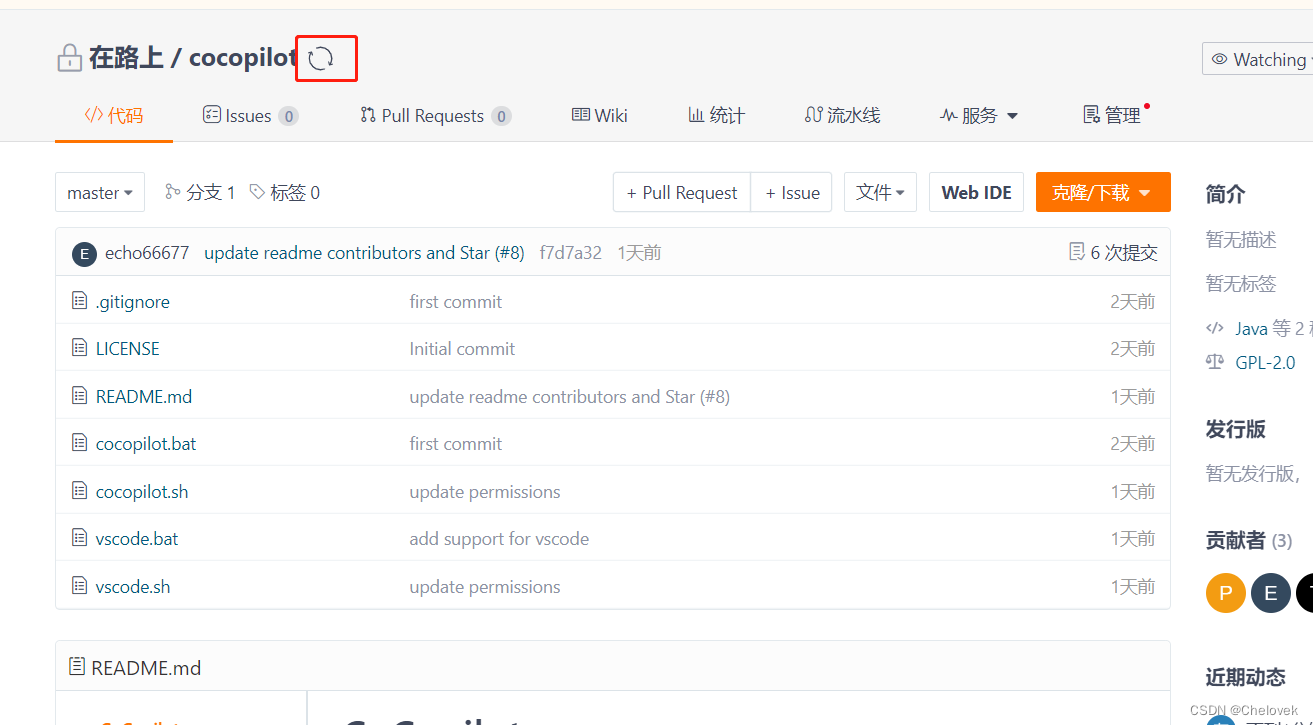
Task: Open the 克隆/下载 dropdown button
Action: pos(1103,192)
